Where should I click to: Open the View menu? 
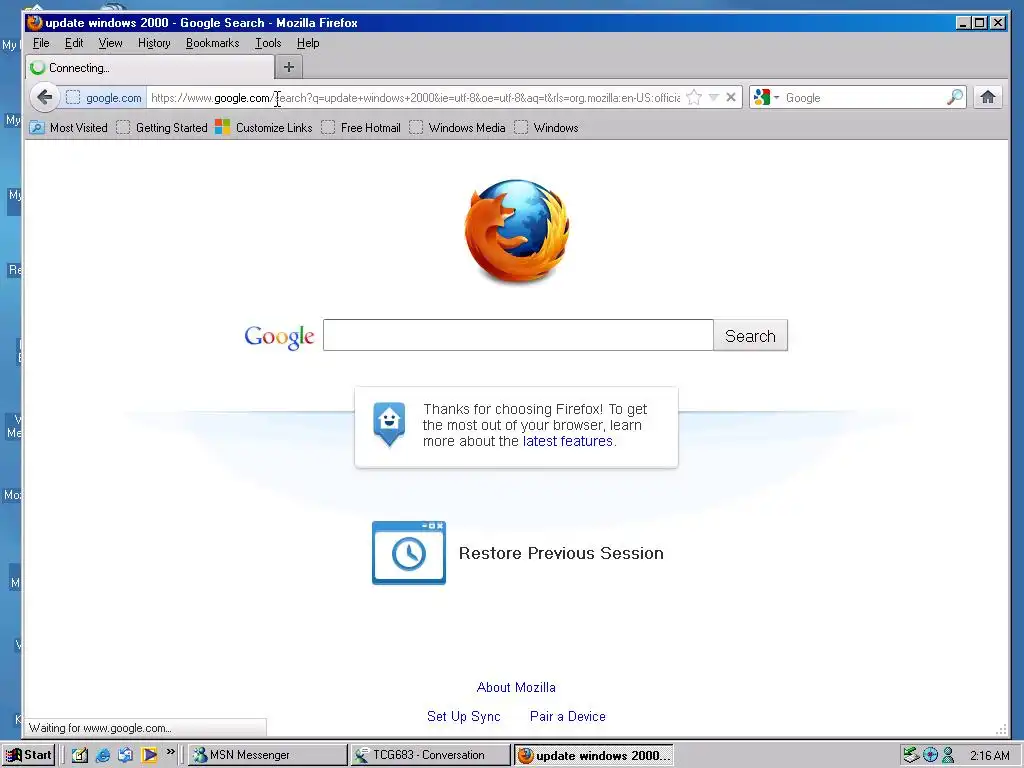(110, 43)
